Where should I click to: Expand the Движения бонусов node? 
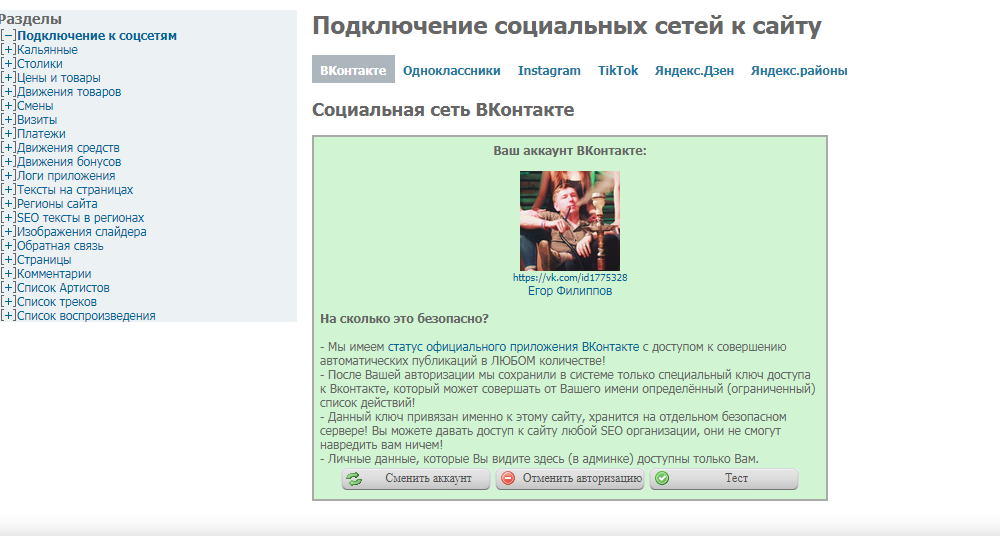(8, 162)
